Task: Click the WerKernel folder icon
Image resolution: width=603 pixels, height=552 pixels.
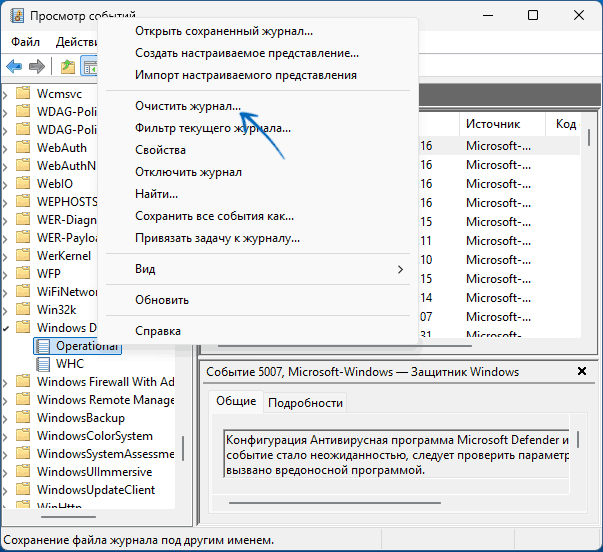Action: (23, 255)
